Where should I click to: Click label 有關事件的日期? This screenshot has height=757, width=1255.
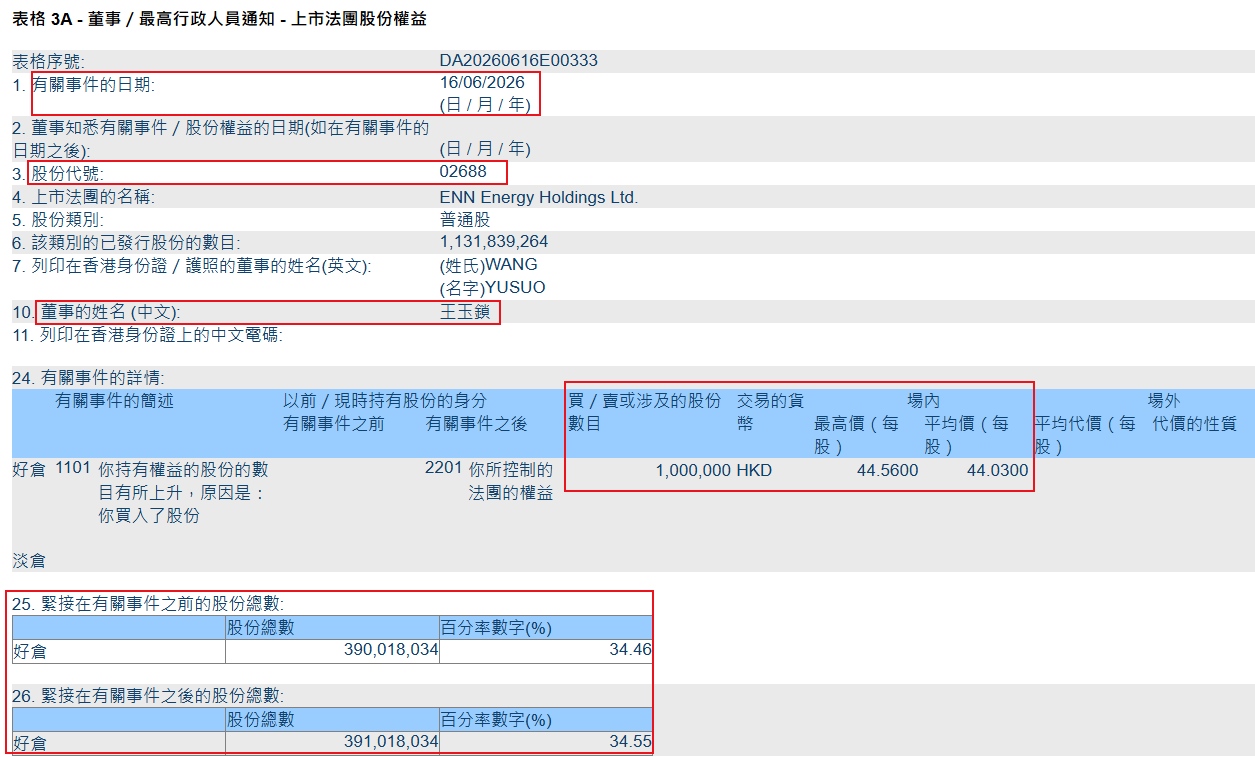click(x=93, y=85)
